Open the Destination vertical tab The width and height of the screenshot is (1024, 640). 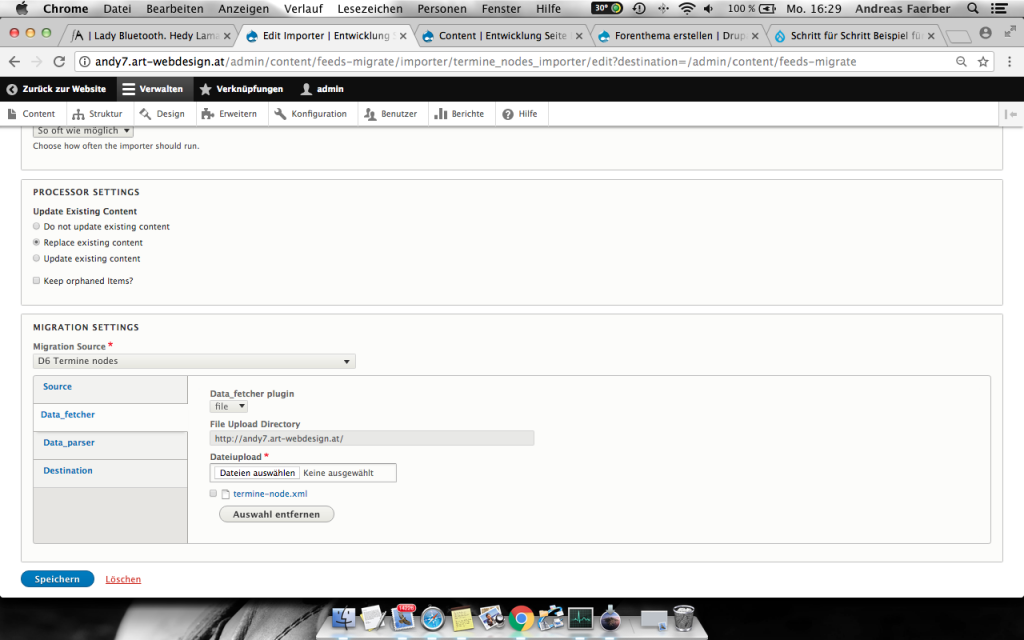[68, 471]
